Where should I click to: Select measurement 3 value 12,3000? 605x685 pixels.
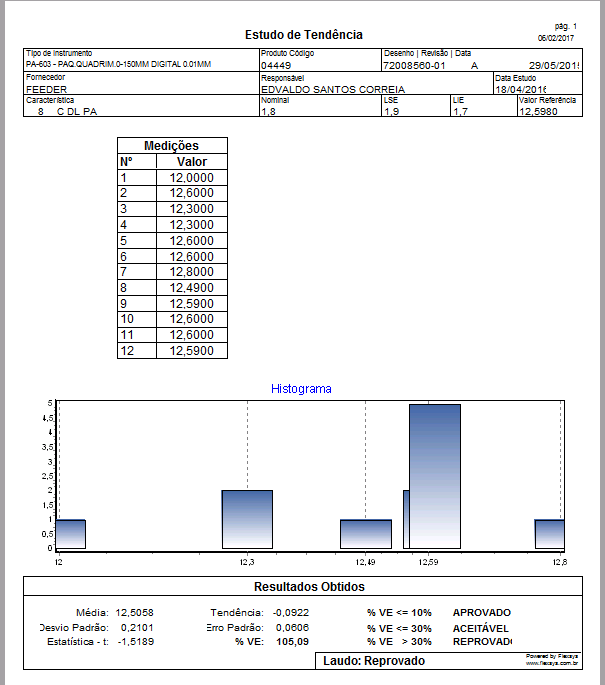tap(192, 209)
